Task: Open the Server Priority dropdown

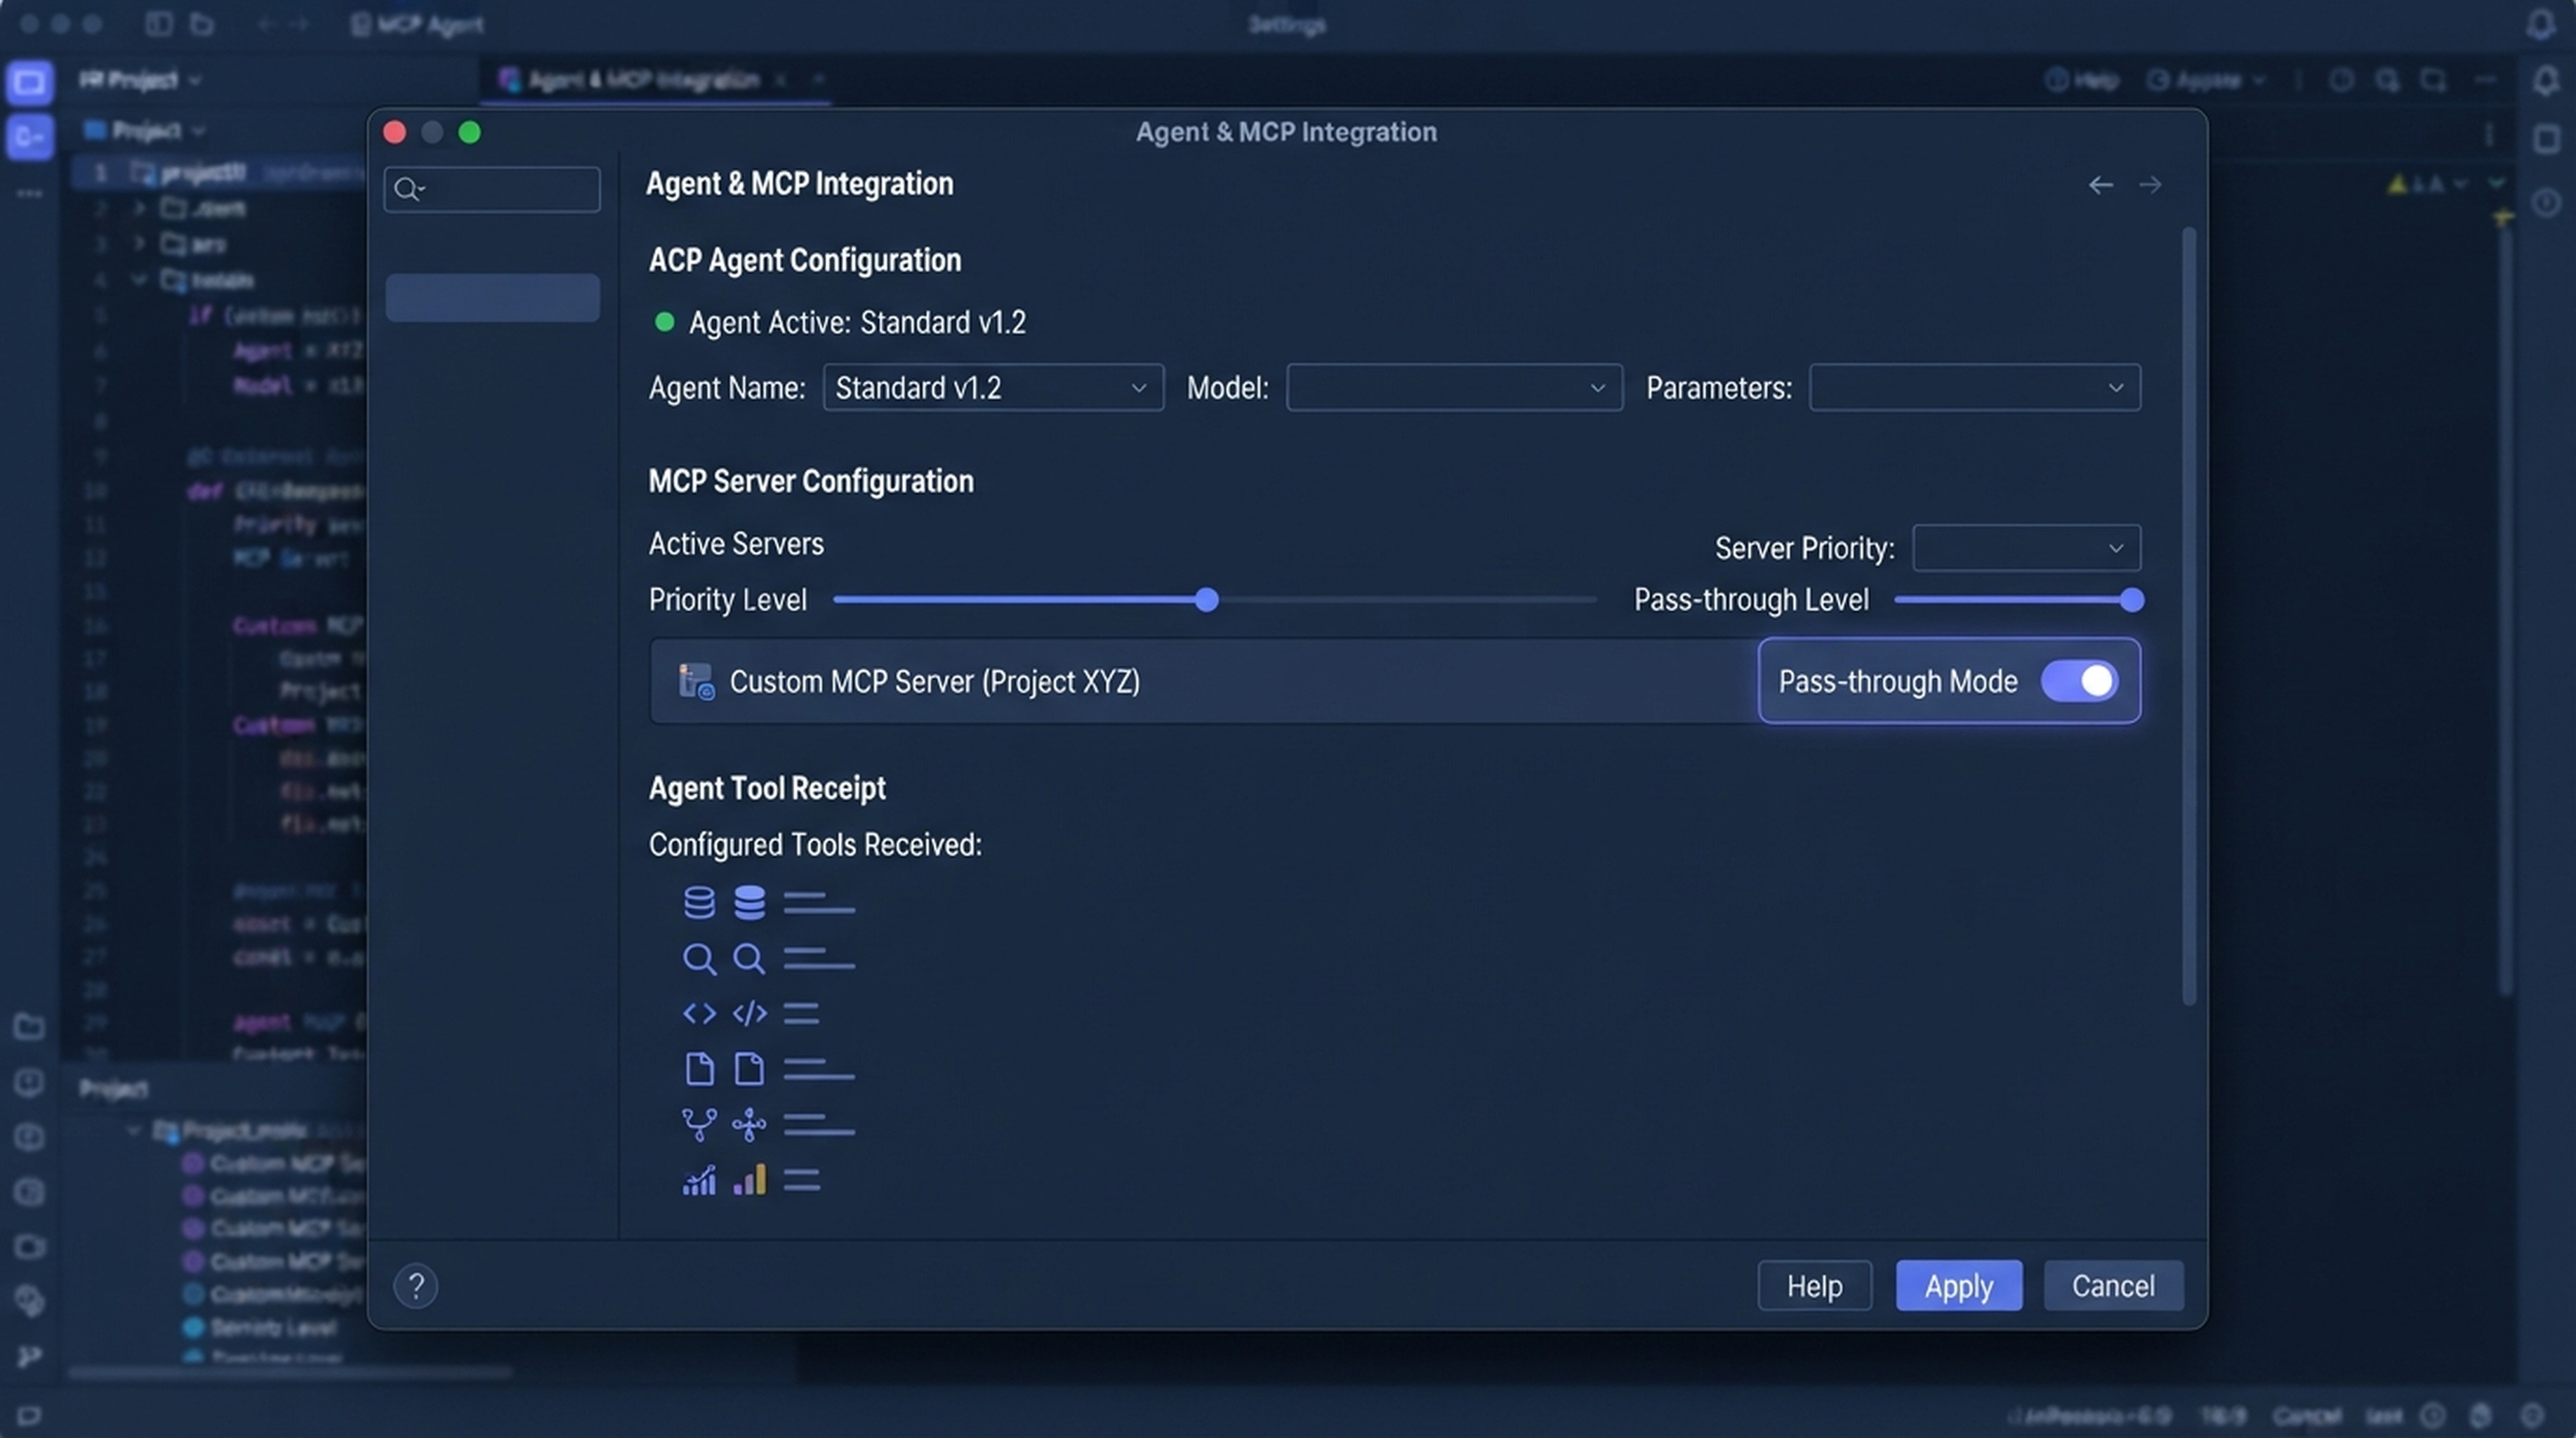Action: click(x=2026, y=548)
